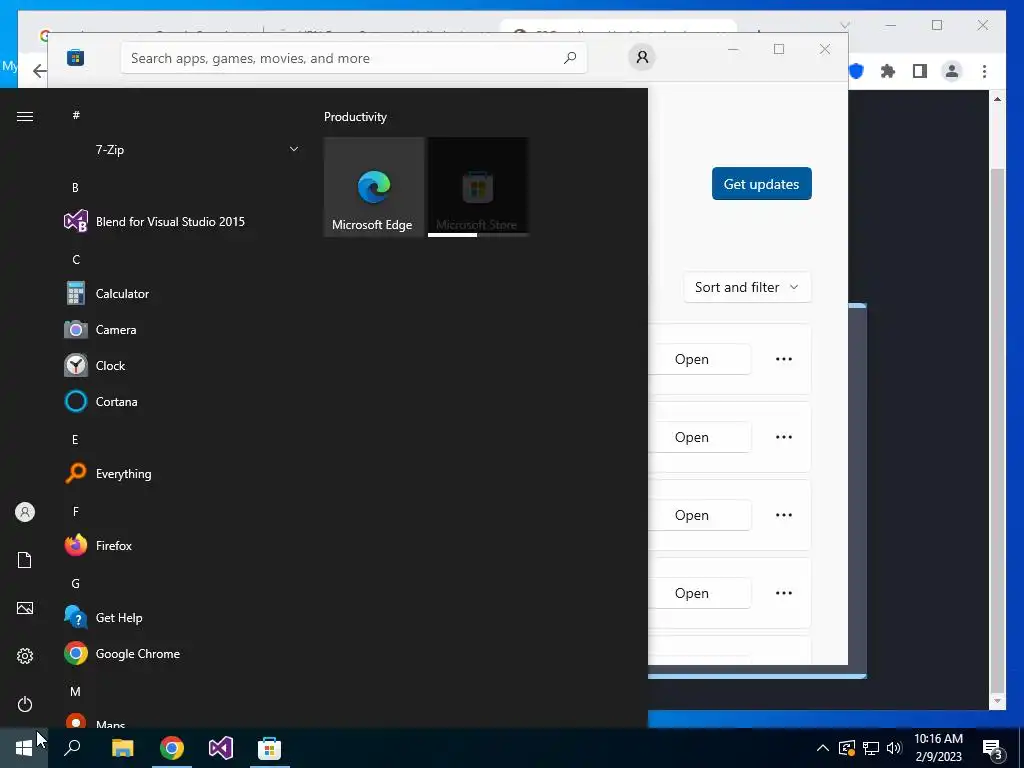The image size is (1024, 768).
Task: Open more options for third app row
Action: click(784, 515)
